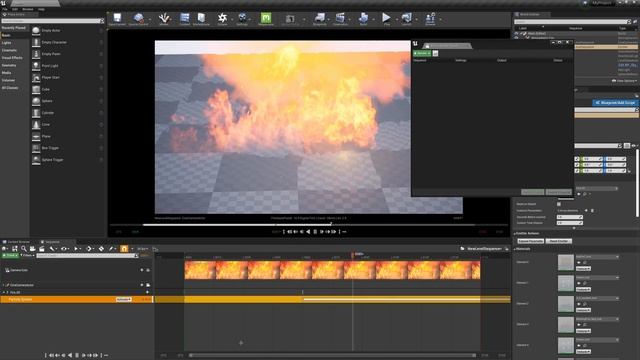Click the Reset Emitter button
The image size is (640, 360).
[559, 241]
